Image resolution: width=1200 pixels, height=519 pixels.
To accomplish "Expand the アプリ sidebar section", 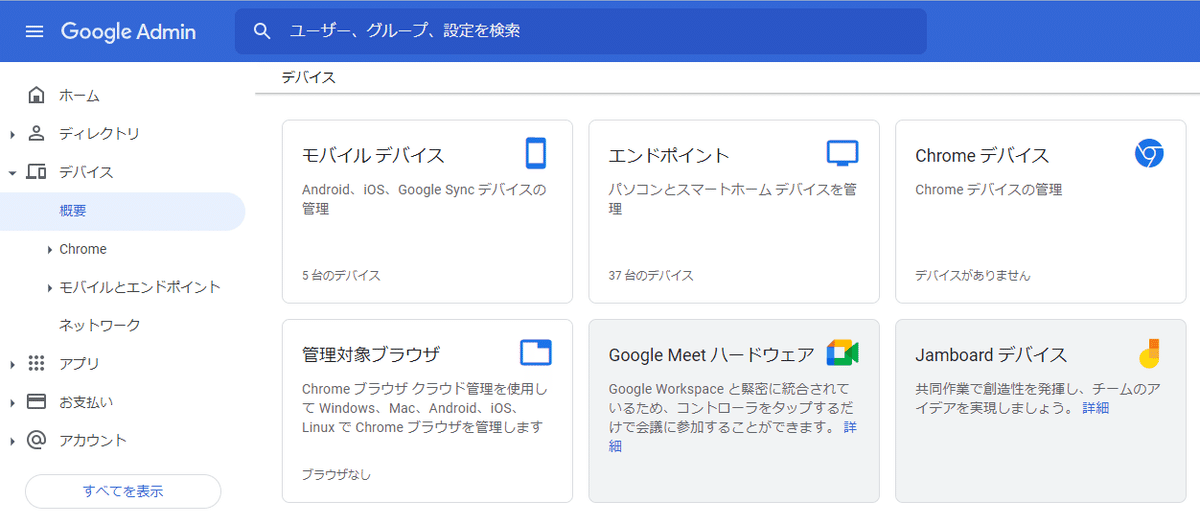I will point(12,364).
